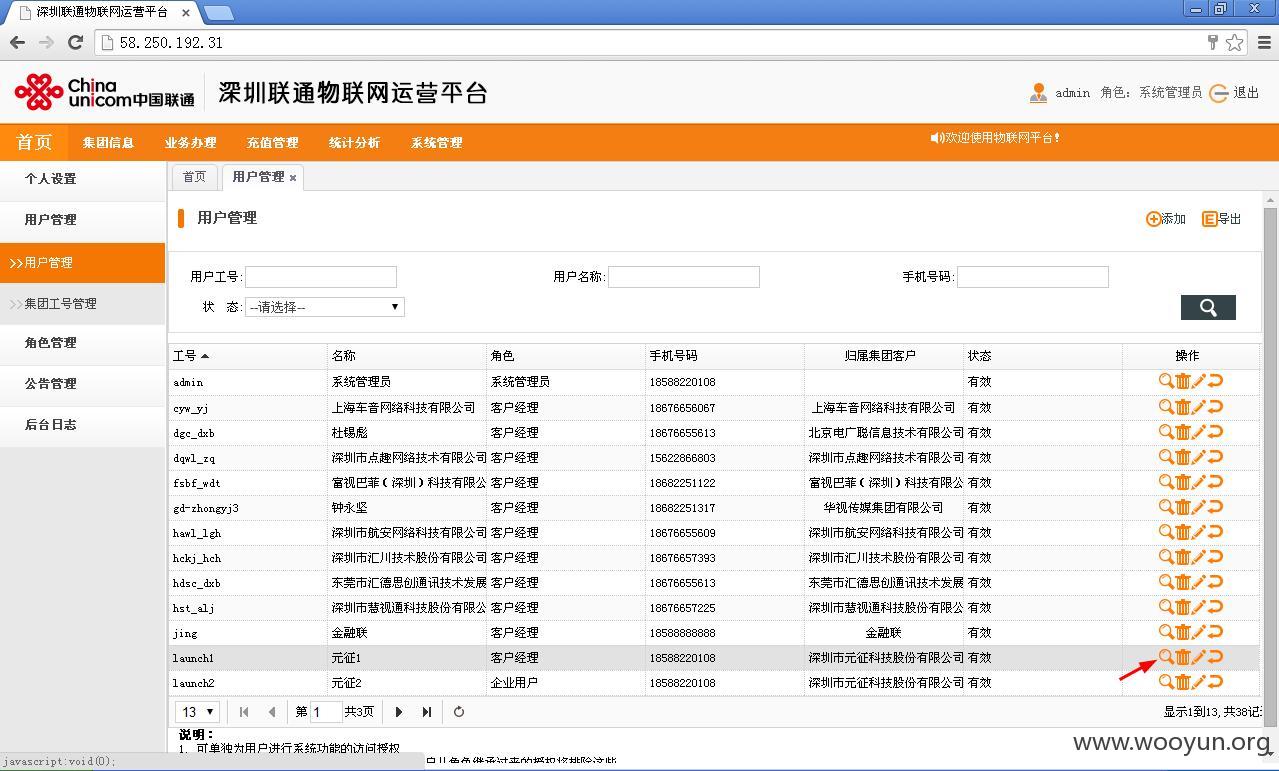Sort table by 工号 column header
Screen dimensions: 1279x771
pyautogui.click(x=191, y=356)
